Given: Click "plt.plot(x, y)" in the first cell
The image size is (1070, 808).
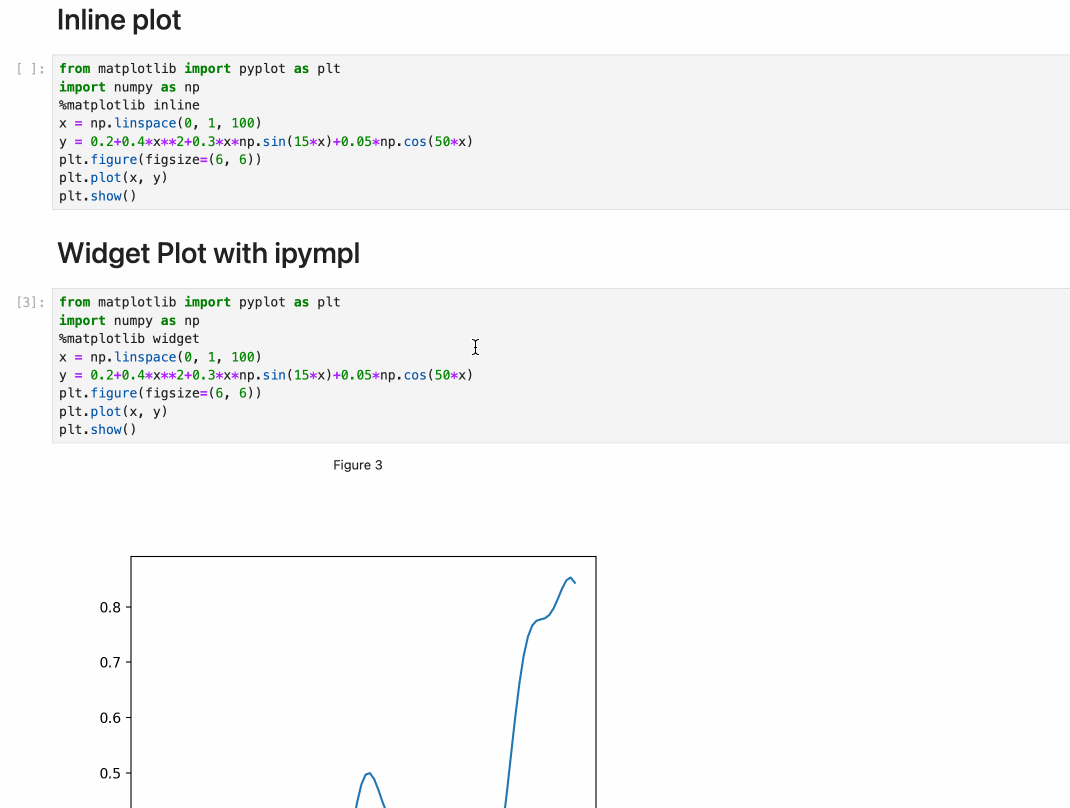Looking at the screenshot, I should pyautogui.click(x=113, y=178).
